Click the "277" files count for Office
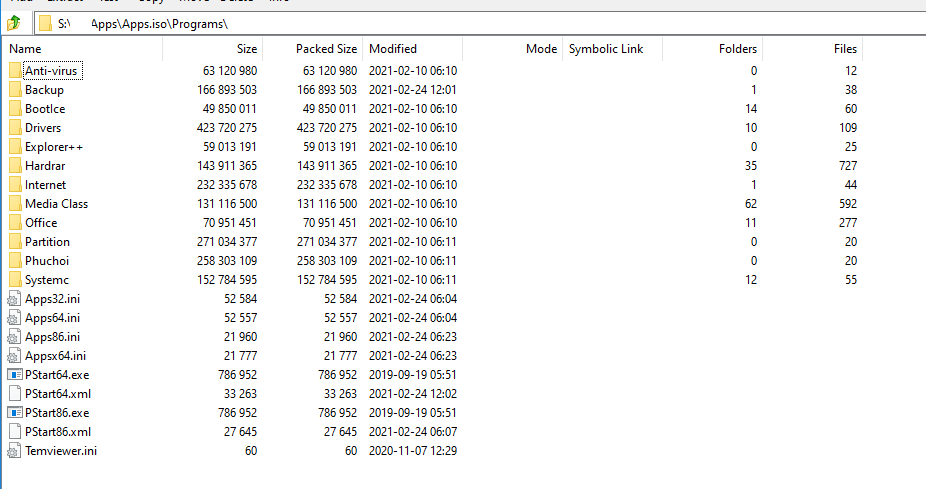The image size is (926, 489). point(848,223)
